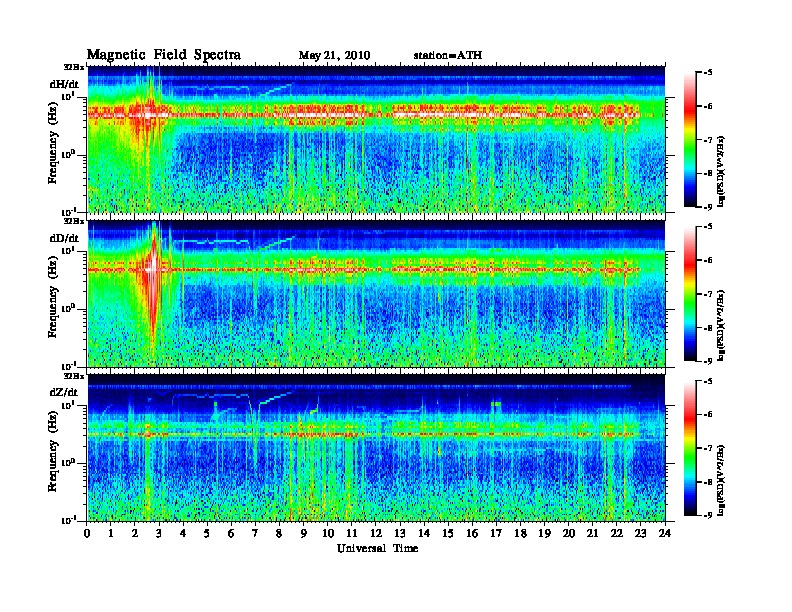Click the hour '12' tick label
The width and height of the screenshot is (792, 612).
tap(376, 533)
